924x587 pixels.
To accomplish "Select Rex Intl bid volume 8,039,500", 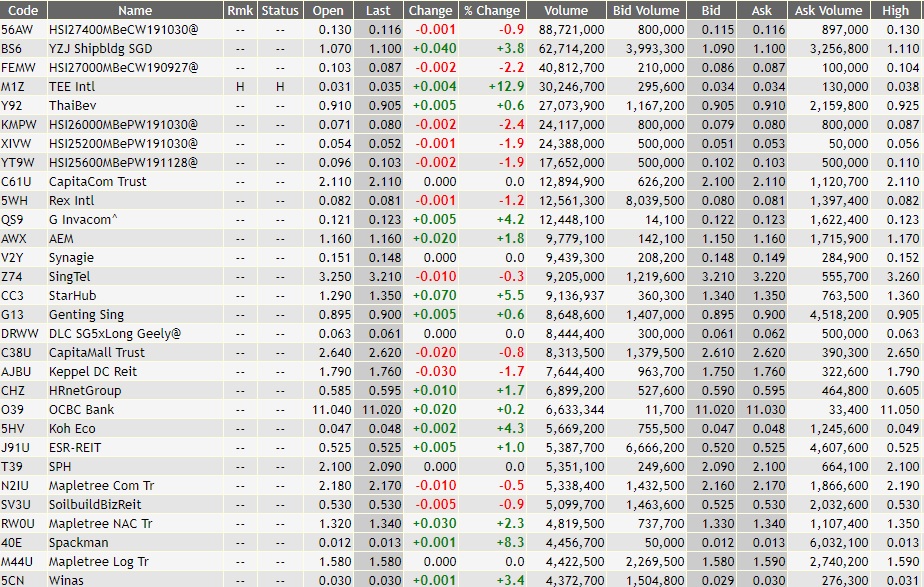I will (655, 200).
